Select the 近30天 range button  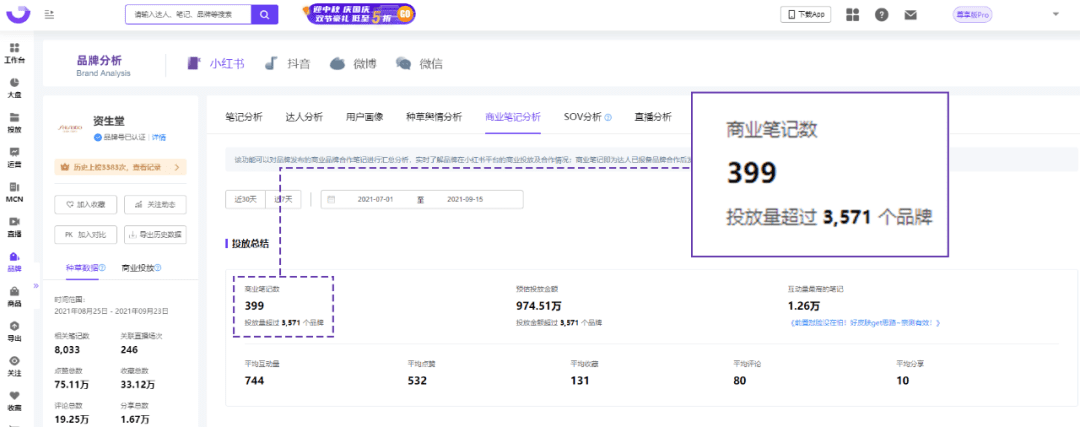[x=245, y=200]
